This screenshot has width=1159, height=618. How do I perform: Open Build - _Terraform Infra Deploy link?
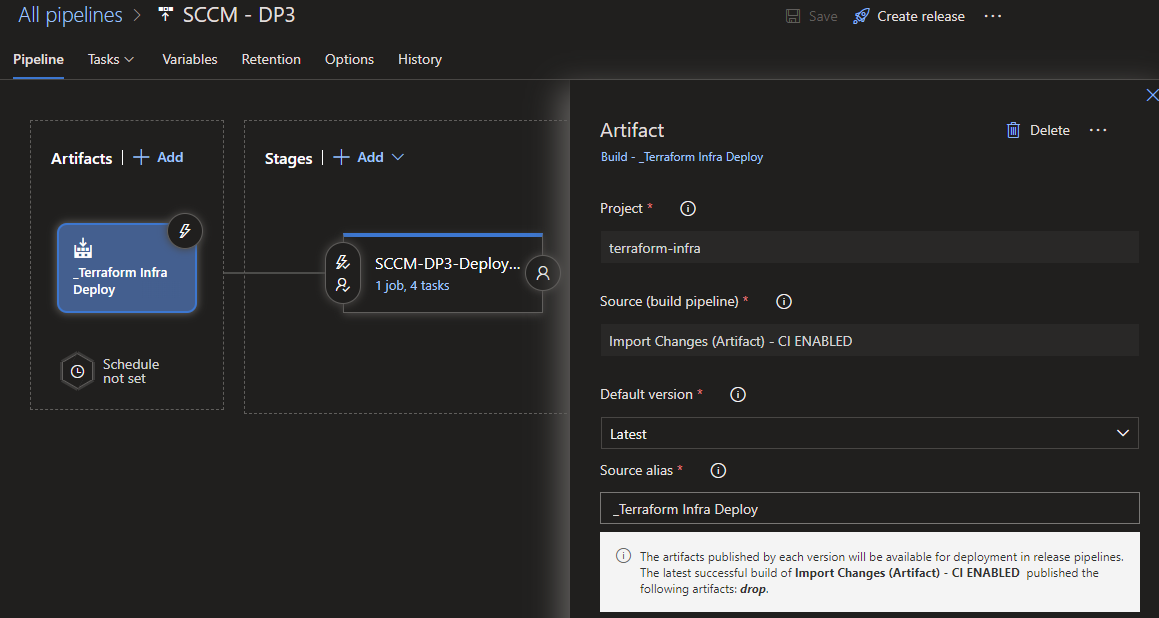click(x=682, y=157)
